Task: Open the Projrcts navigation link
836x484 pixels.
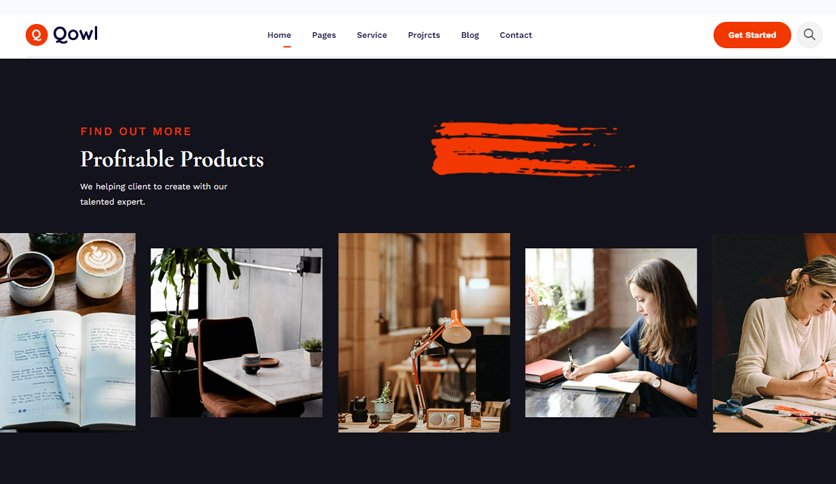Action: 424,35
